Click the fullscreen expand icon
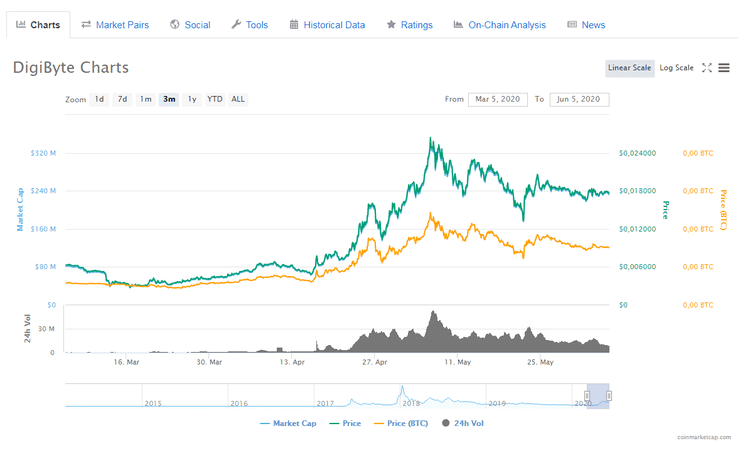The image size is (750, 458). tap(707, 68)
